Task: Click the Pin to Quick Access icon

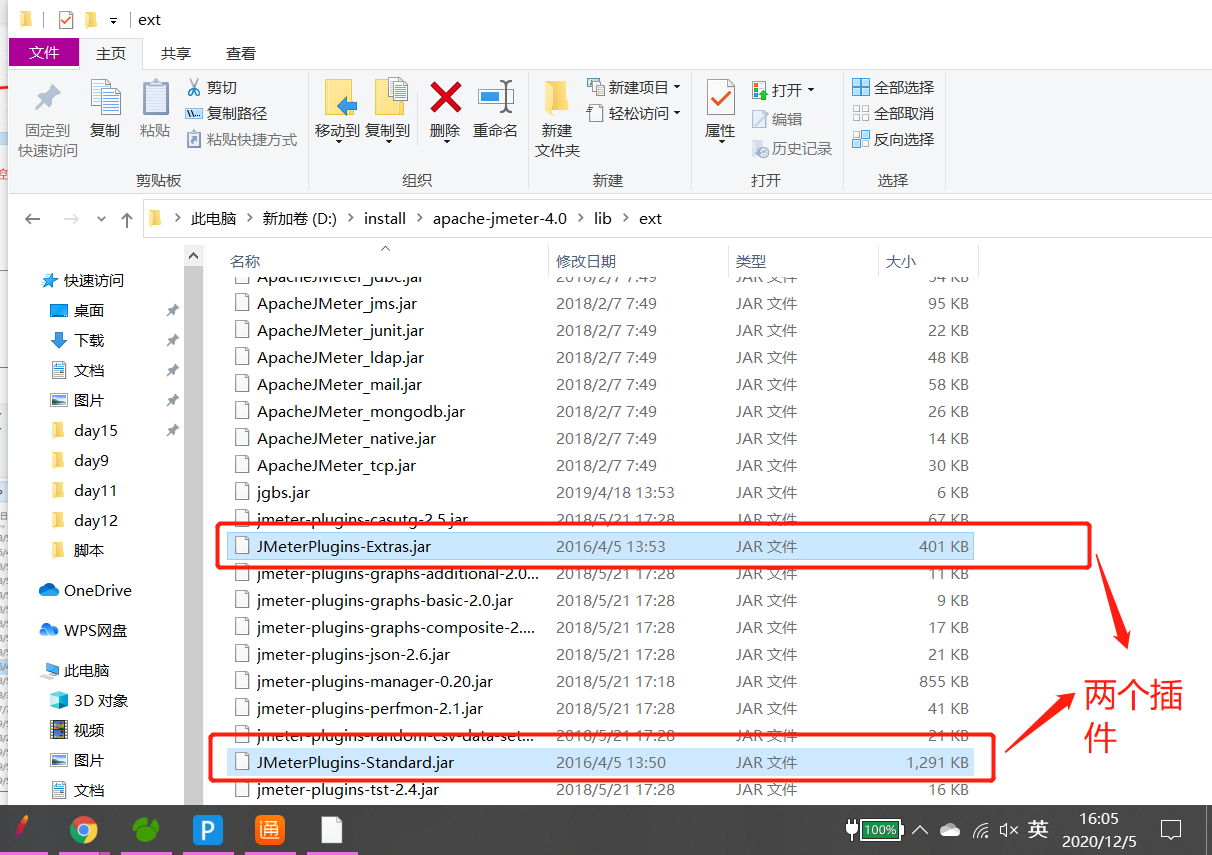Action: point(47,100)
